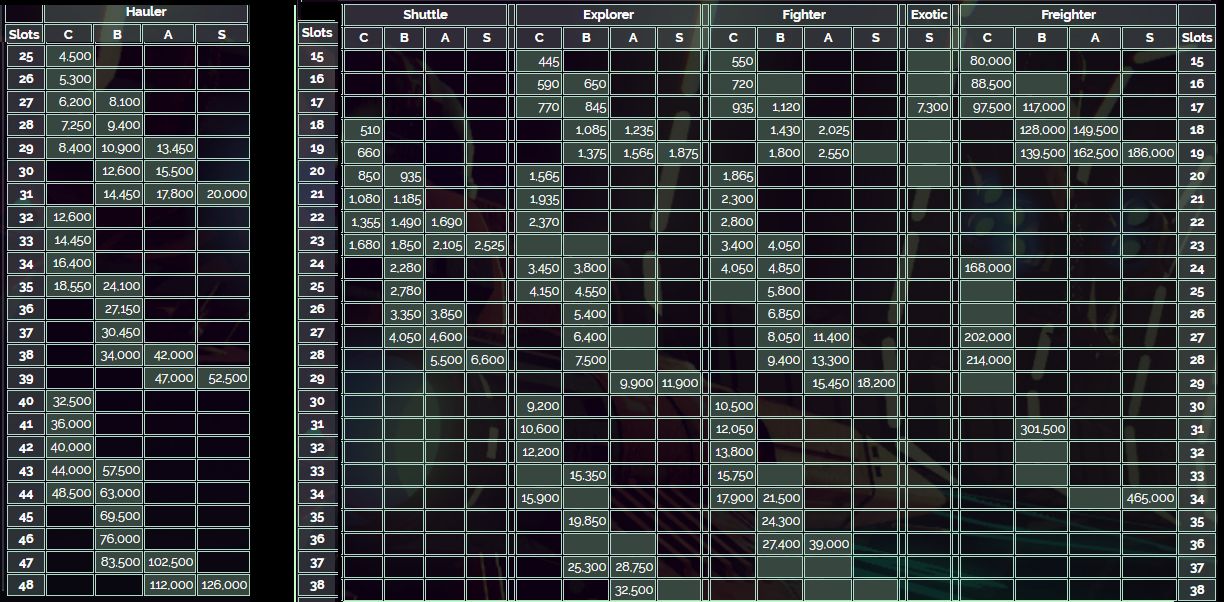Click the Hauler value 13,450
Image resolution: width=1224 pixels, height=602 pixels.
(x=169, y=148)
